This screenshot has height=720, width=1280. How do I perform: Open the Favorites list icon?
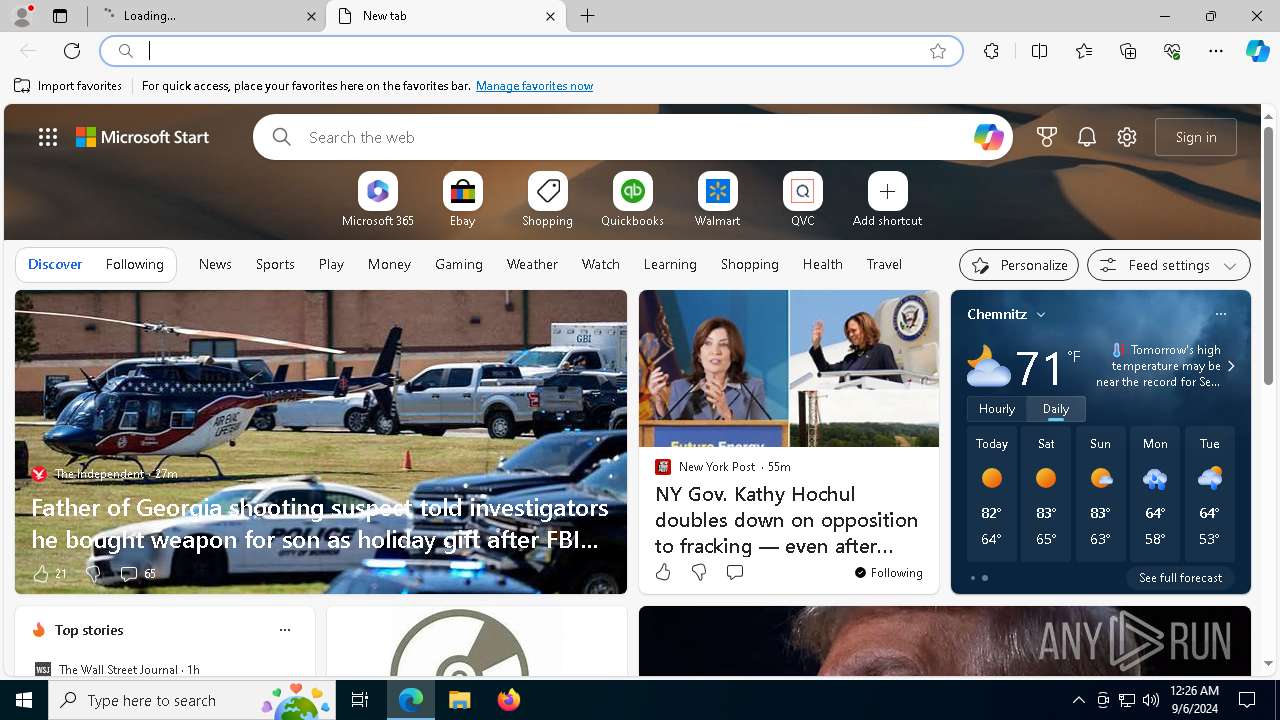tap(1084, 51)
